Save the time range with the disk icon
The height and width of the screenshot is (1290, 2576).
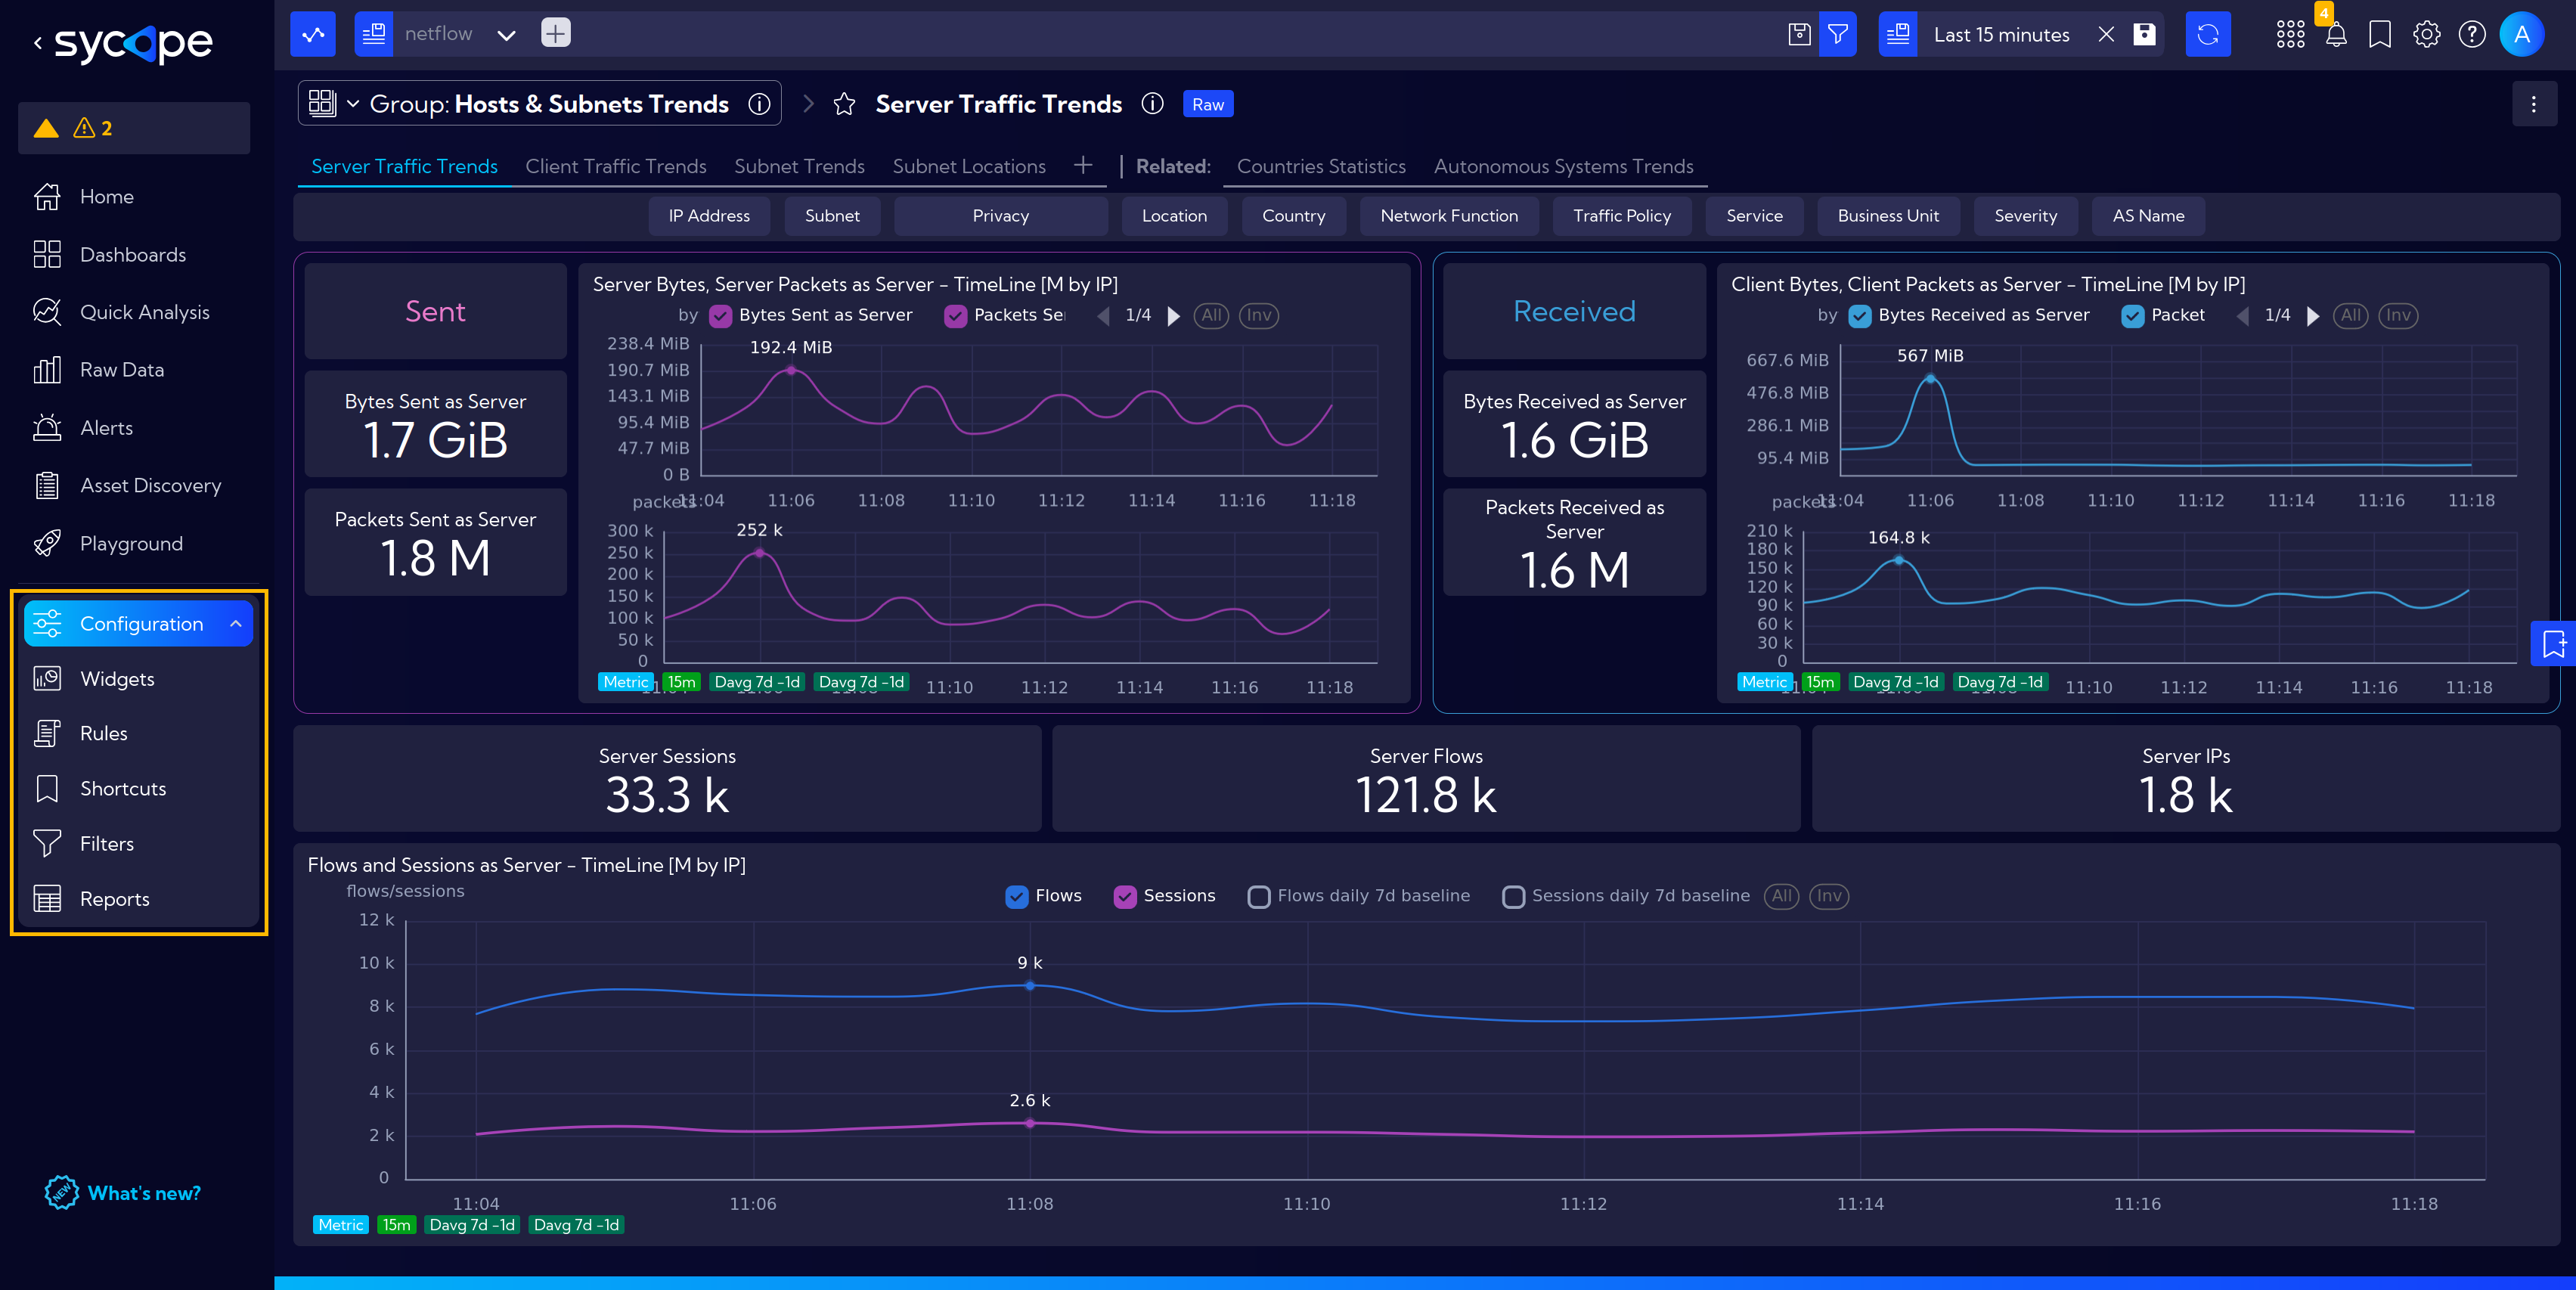point(2144,34)
